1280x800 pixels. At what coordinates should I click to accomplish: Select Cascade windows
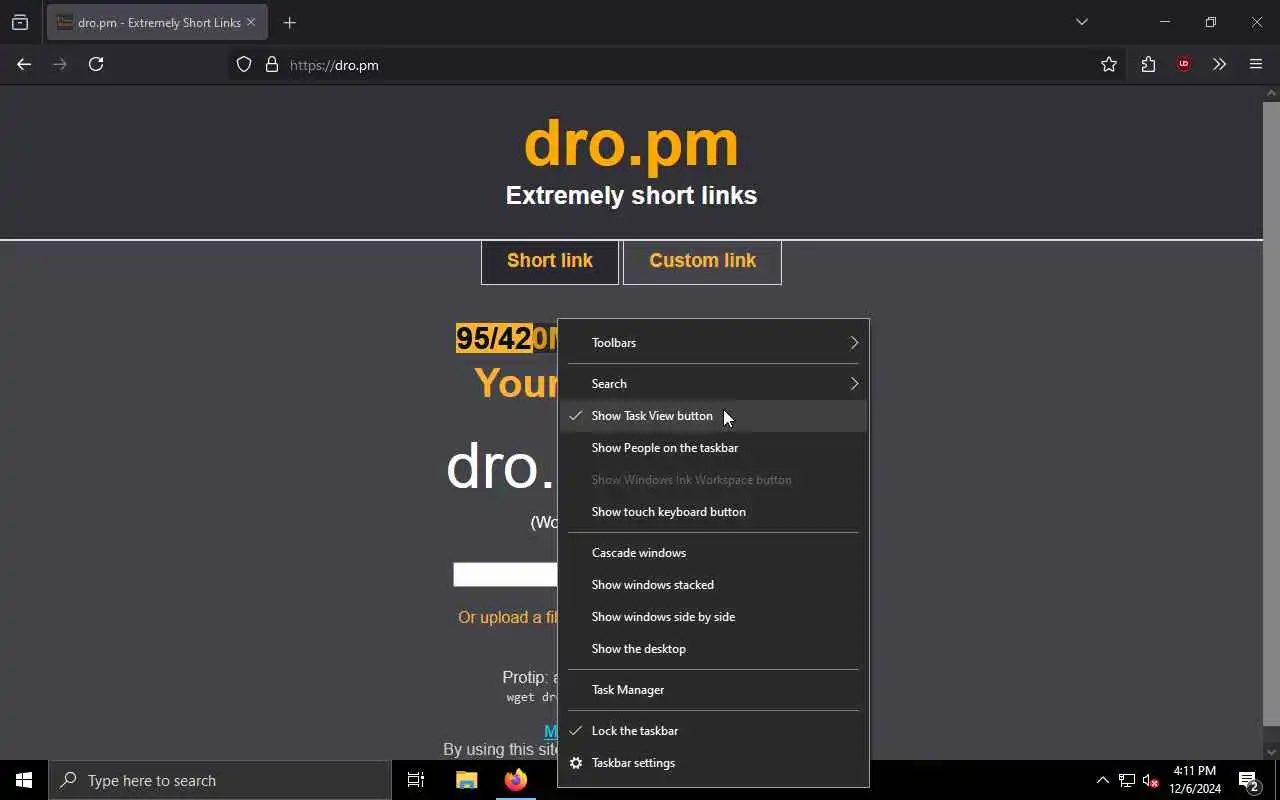pos(713,553)
